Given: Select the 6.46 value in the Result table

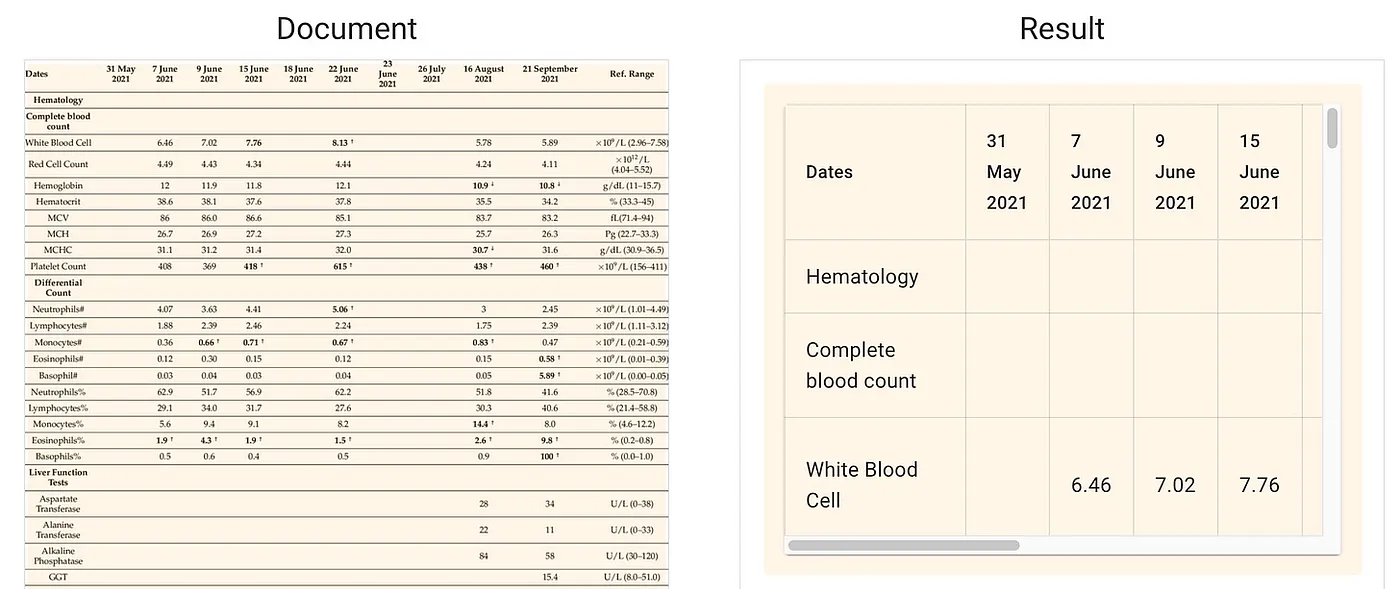Looking at the screenshot, I should (x=1091, y=485).
